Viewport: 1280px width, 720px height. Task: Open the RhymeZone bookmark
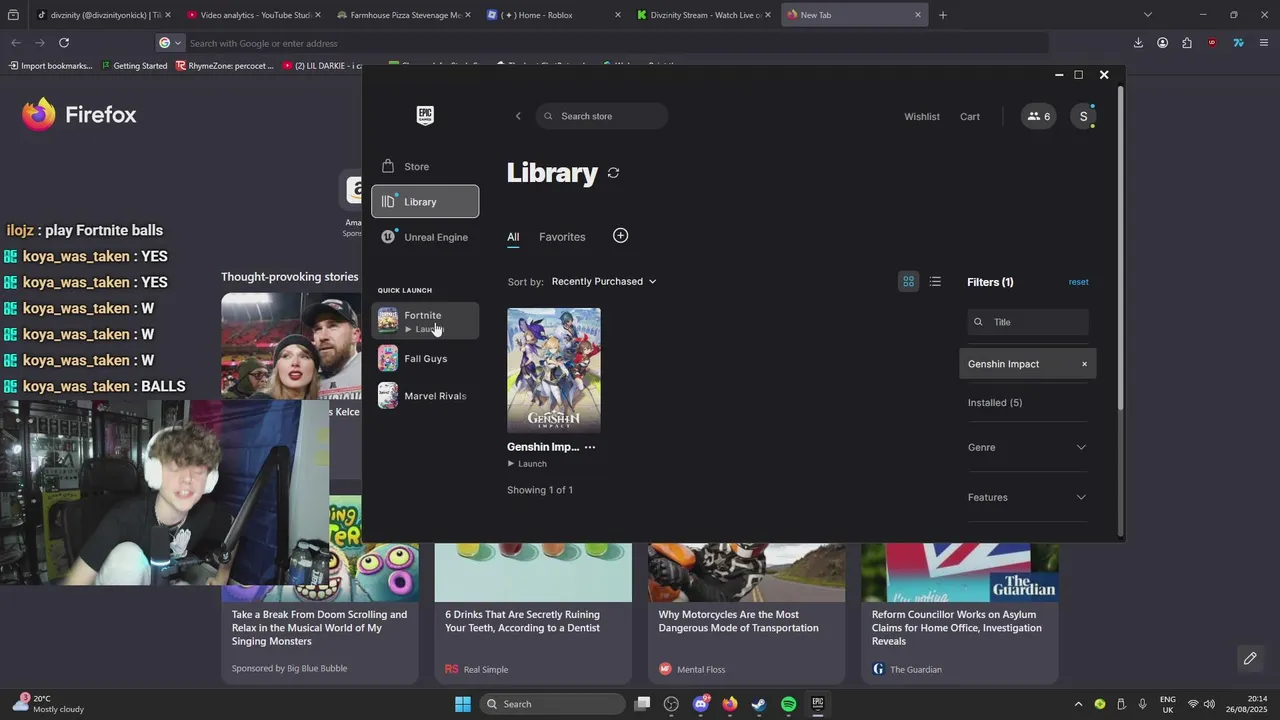224,66
